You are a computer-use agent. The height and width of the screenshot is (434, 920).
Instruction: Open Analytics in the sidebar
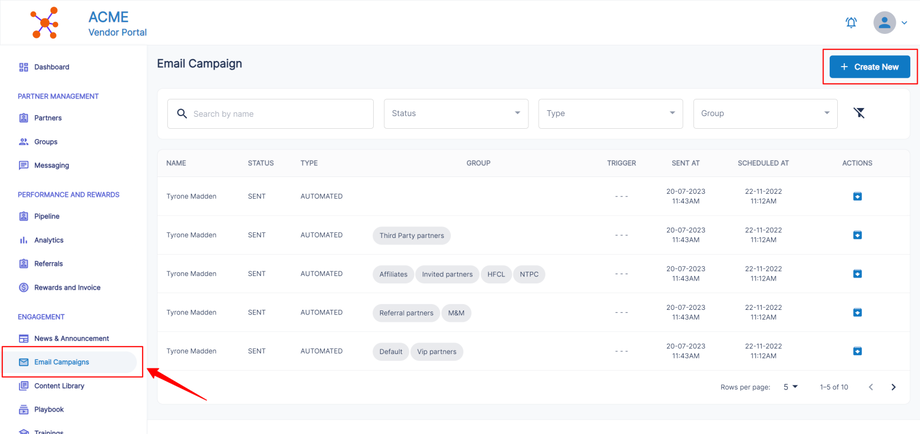(48, 240)
